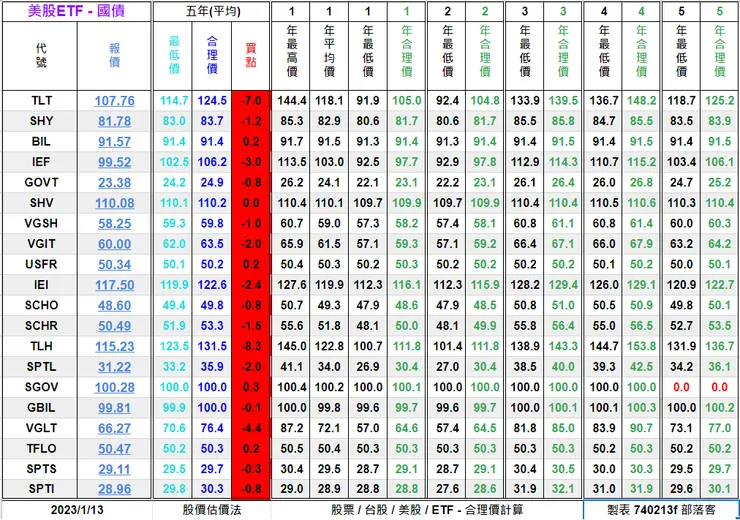Select the USFR ticker cell
Screen dimensions: 740x520
coord(41,264)
